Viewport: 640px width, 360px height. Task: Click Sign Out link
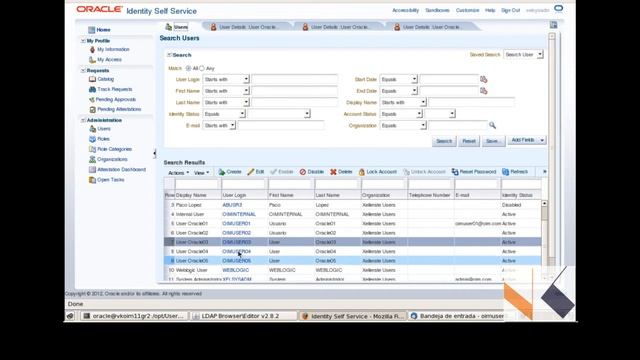pos(510,10)
